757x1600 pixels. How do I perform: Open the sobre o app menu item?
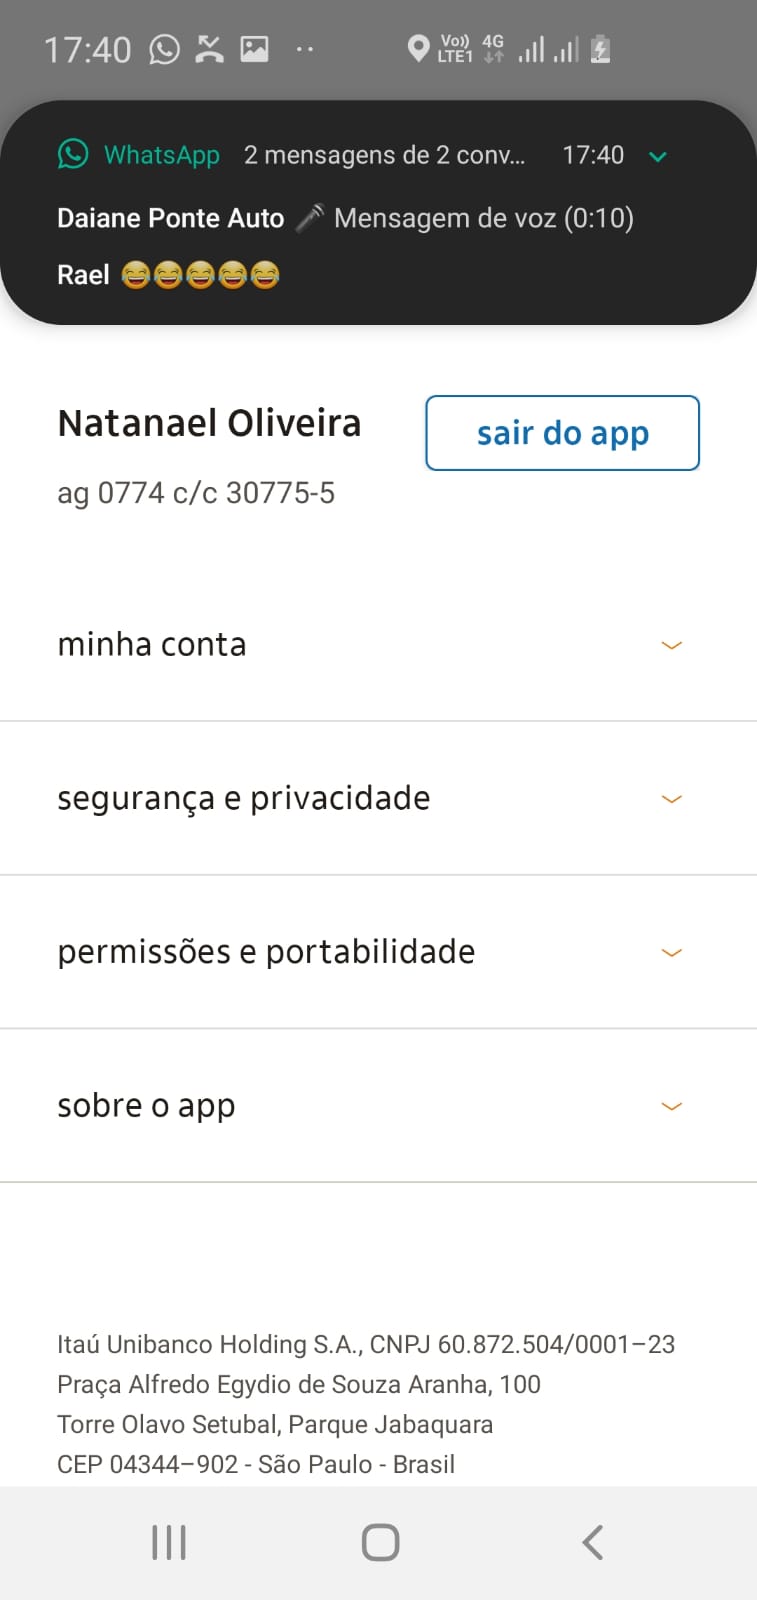146,1106
